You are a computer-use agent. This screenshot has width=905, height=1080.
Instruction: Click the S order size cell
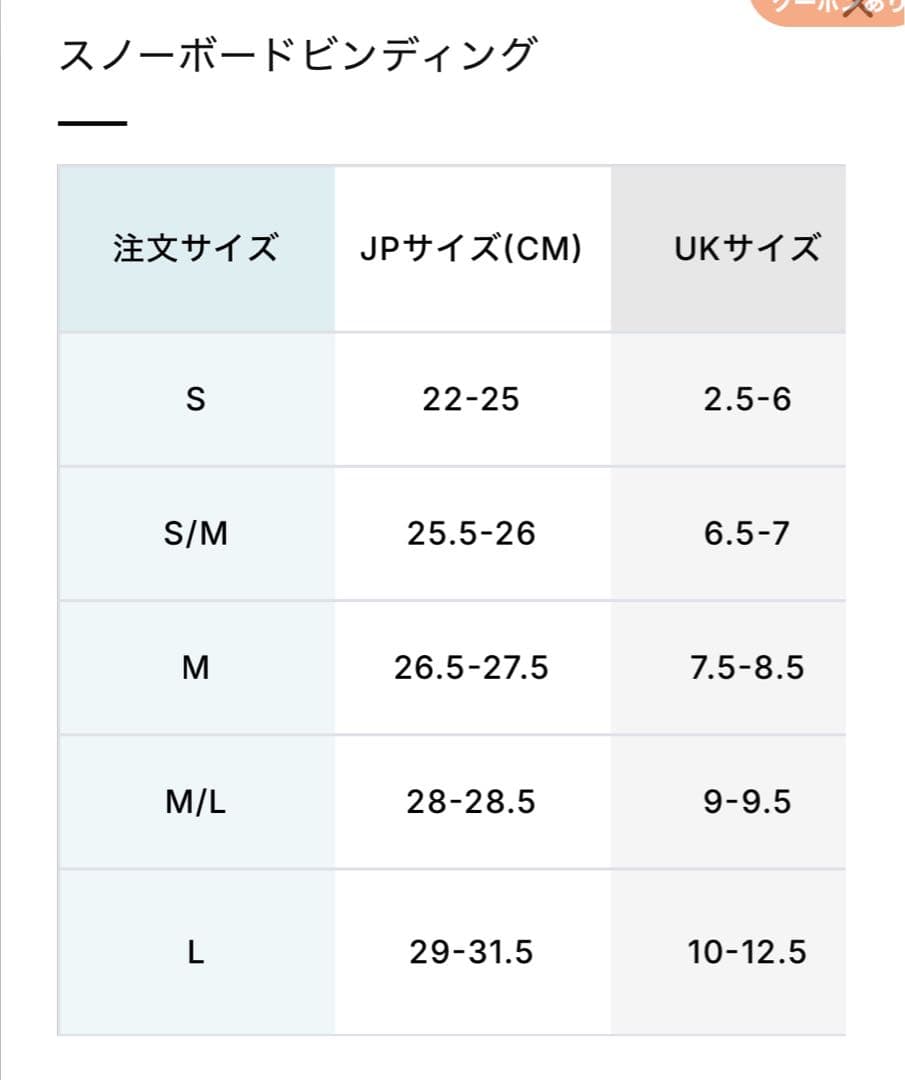(196, 400)
